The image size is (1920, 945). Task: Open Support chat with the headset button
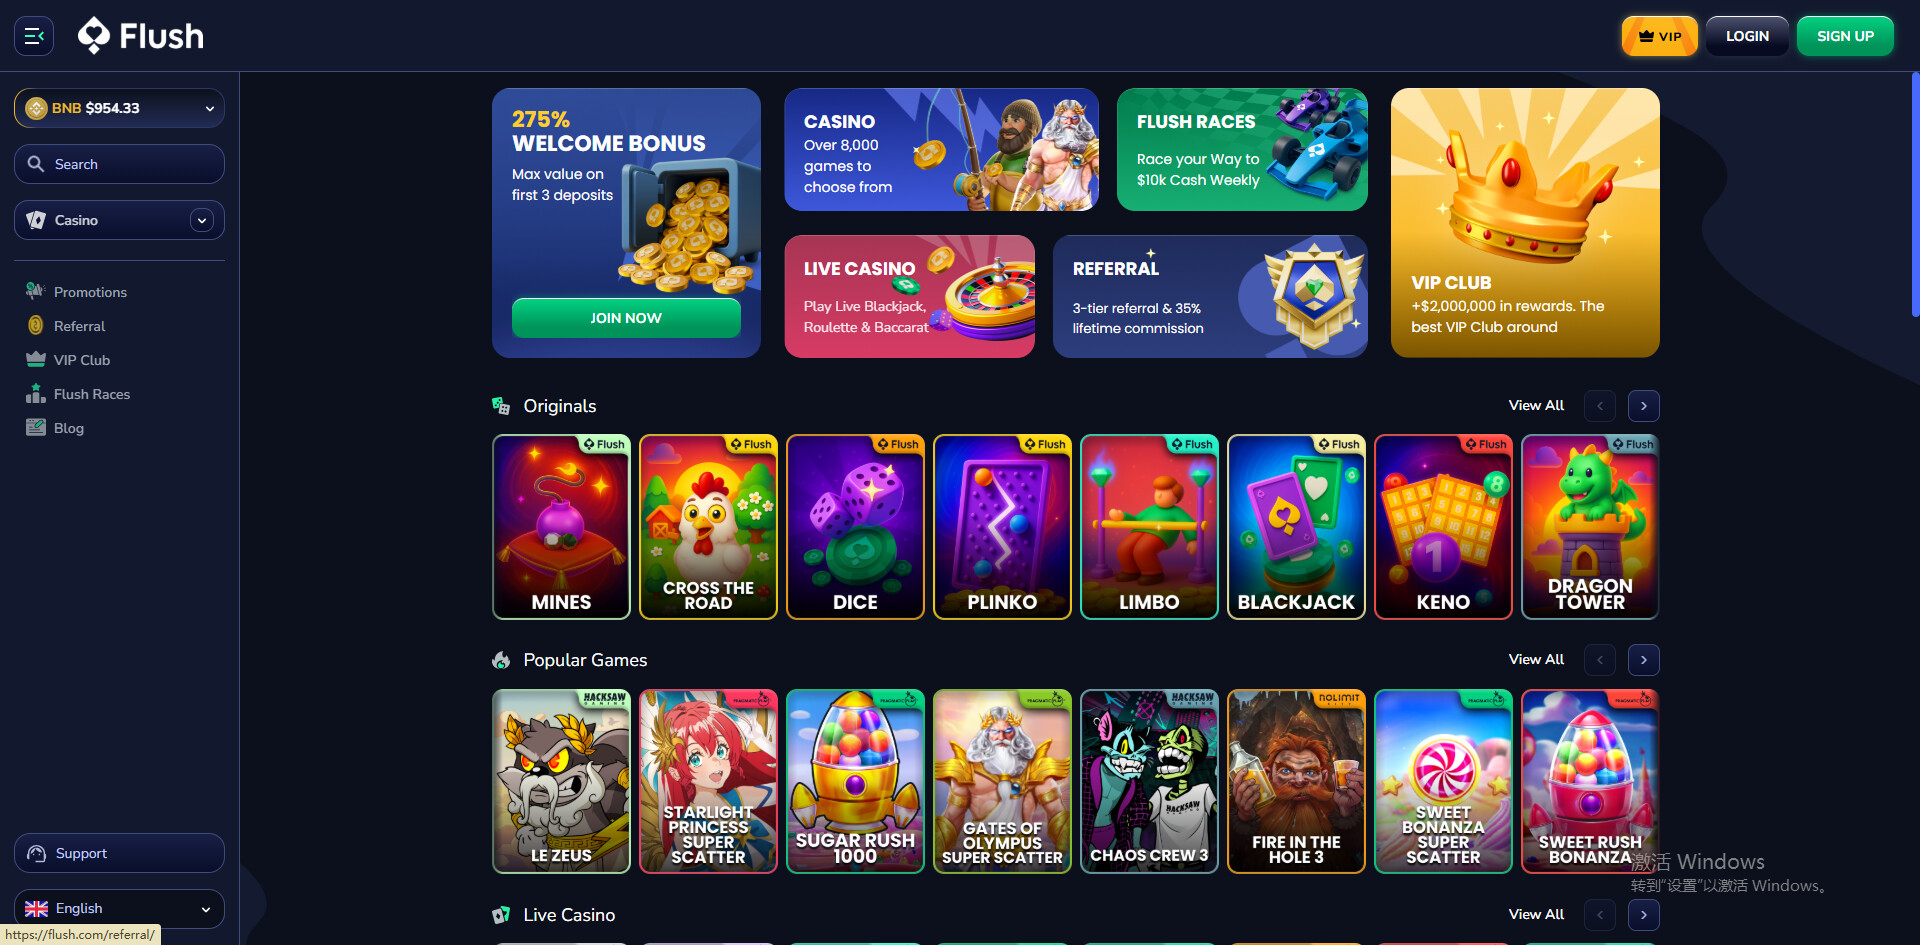[x=119, y=853]
